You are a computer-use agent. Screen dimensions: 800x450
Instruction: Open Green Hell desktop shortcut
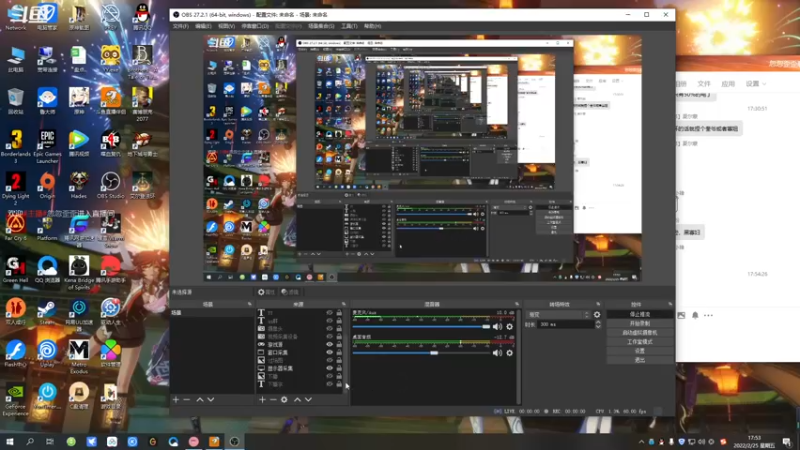15,270
